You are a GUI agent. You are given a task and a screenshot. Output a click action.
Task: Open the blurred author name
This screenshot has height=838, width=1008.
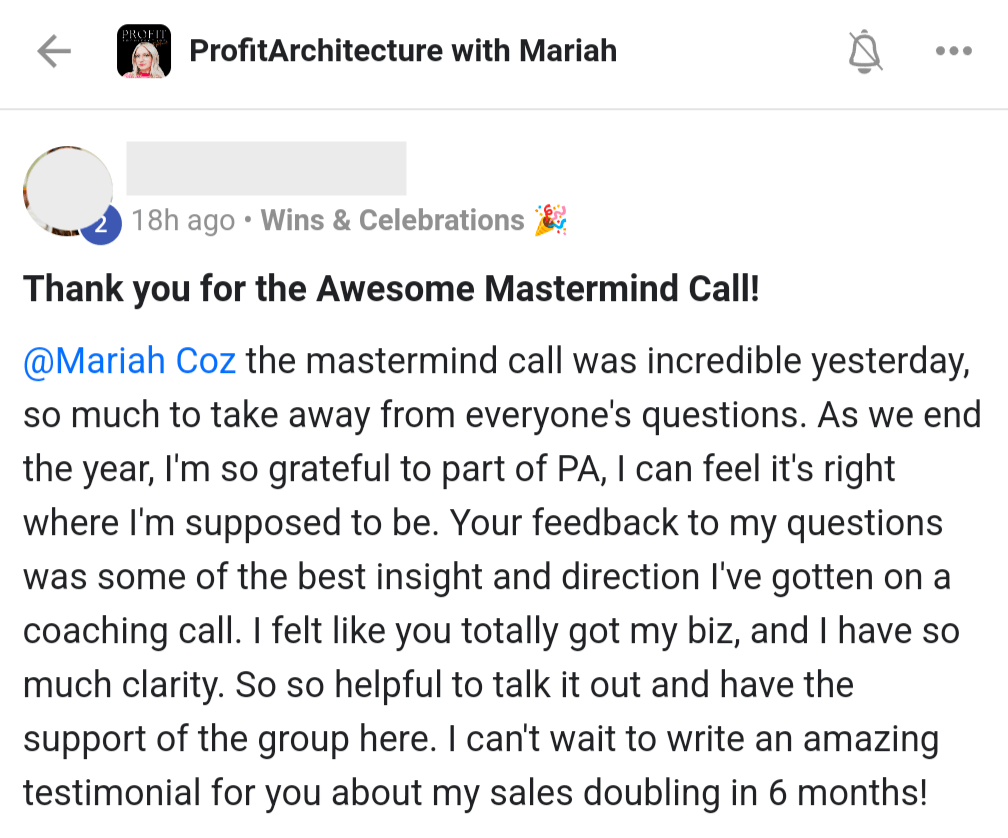pos(266,168)
